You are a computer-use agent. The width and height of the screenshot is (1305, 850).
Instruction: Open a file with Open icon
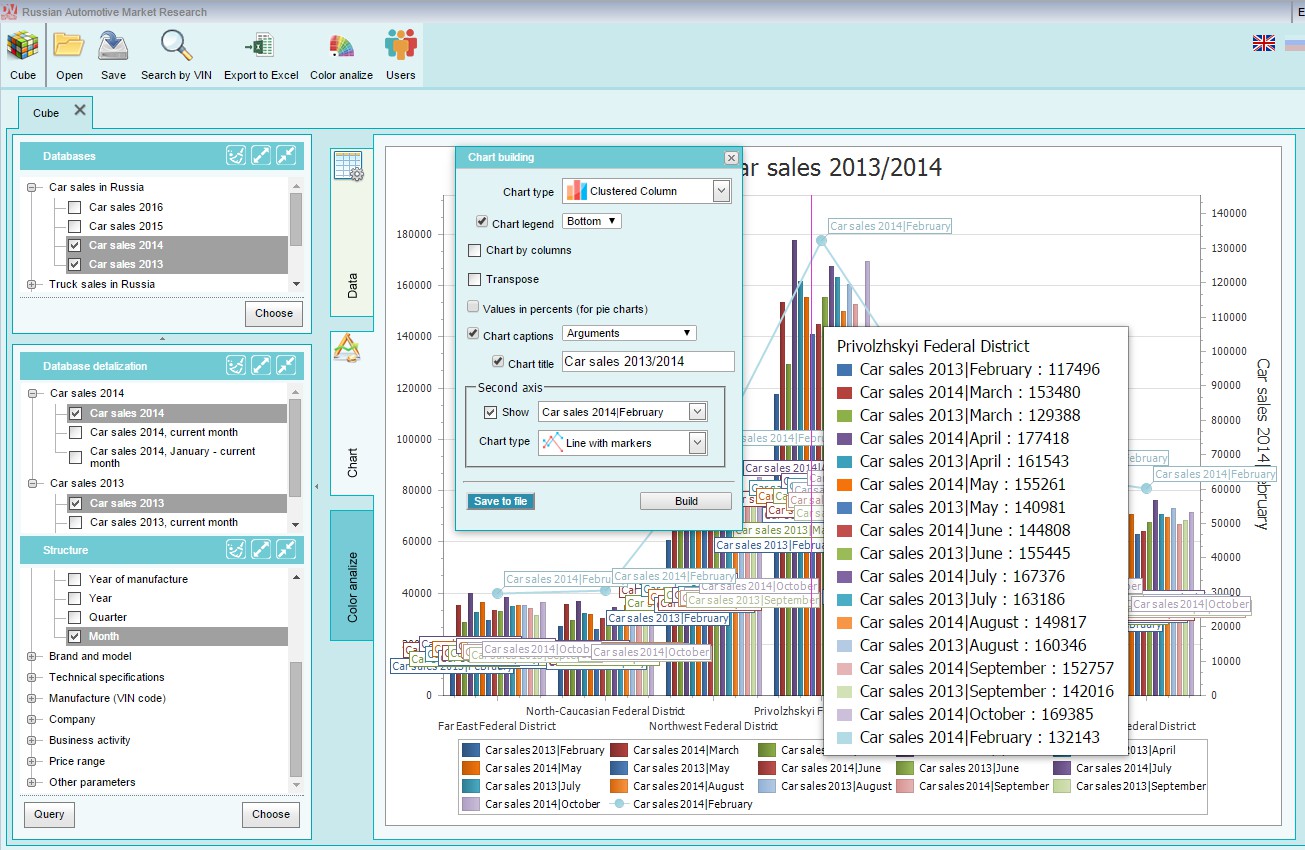tap(69, 47)
